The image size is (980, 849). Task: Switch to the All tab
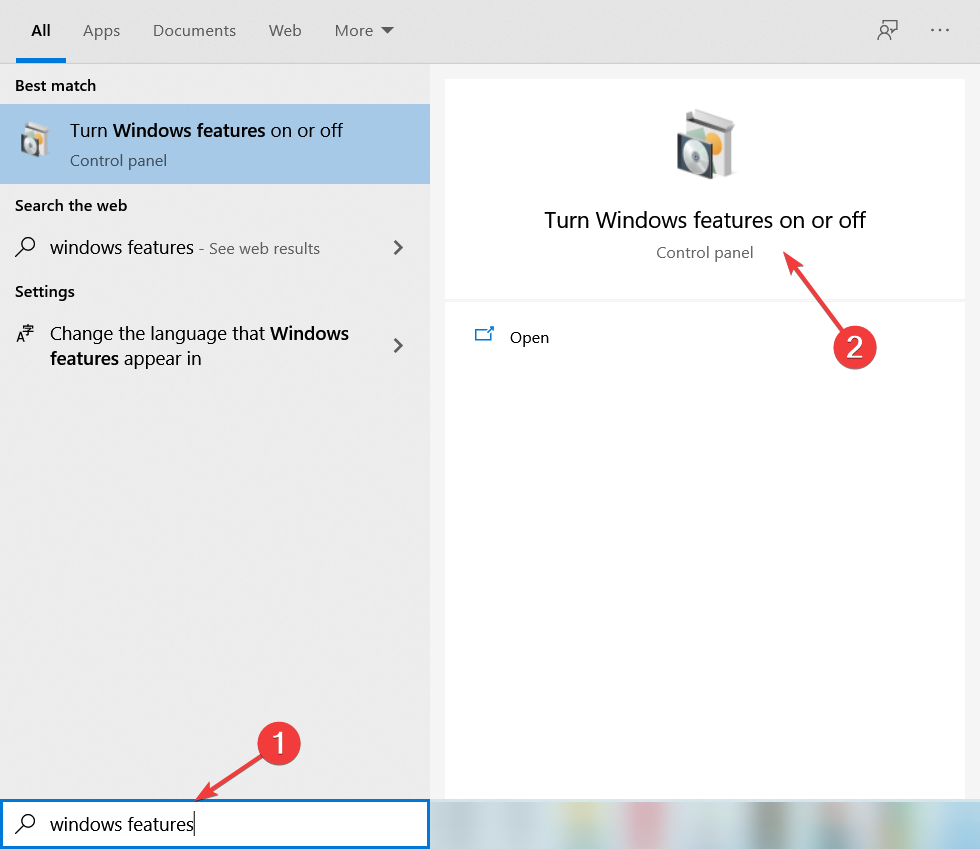pyautogui.click(x=41, y=31)
